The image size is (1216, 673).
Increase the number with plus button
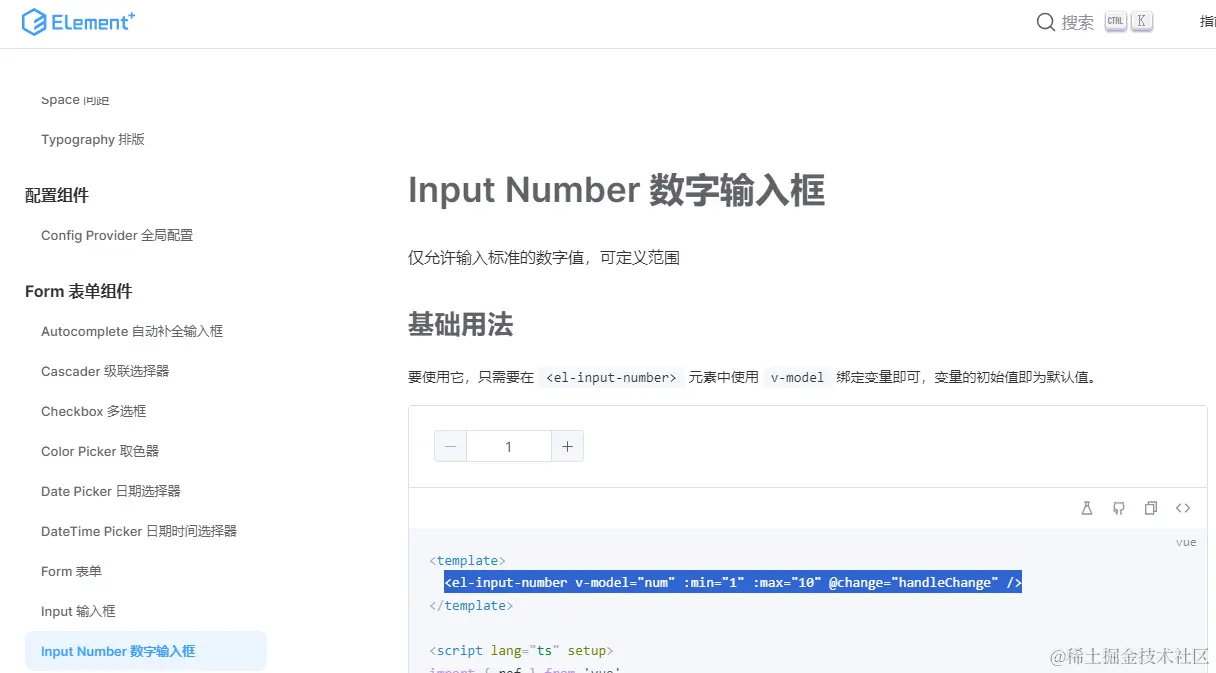[x=567, y=447]
